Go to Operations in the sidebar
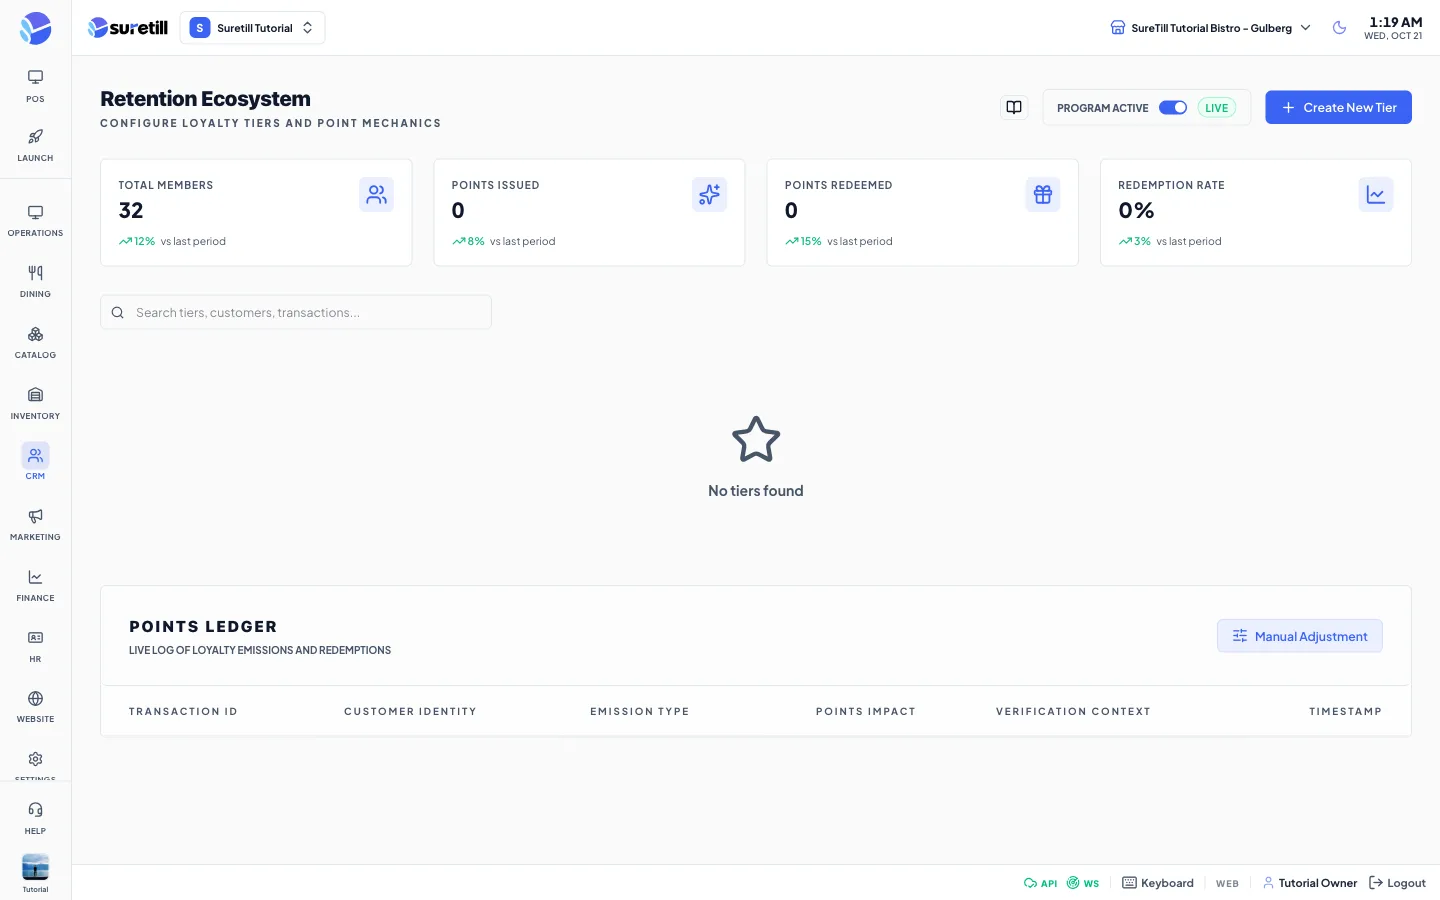Viewport: 1440px width, 900px height. [35, 221]
